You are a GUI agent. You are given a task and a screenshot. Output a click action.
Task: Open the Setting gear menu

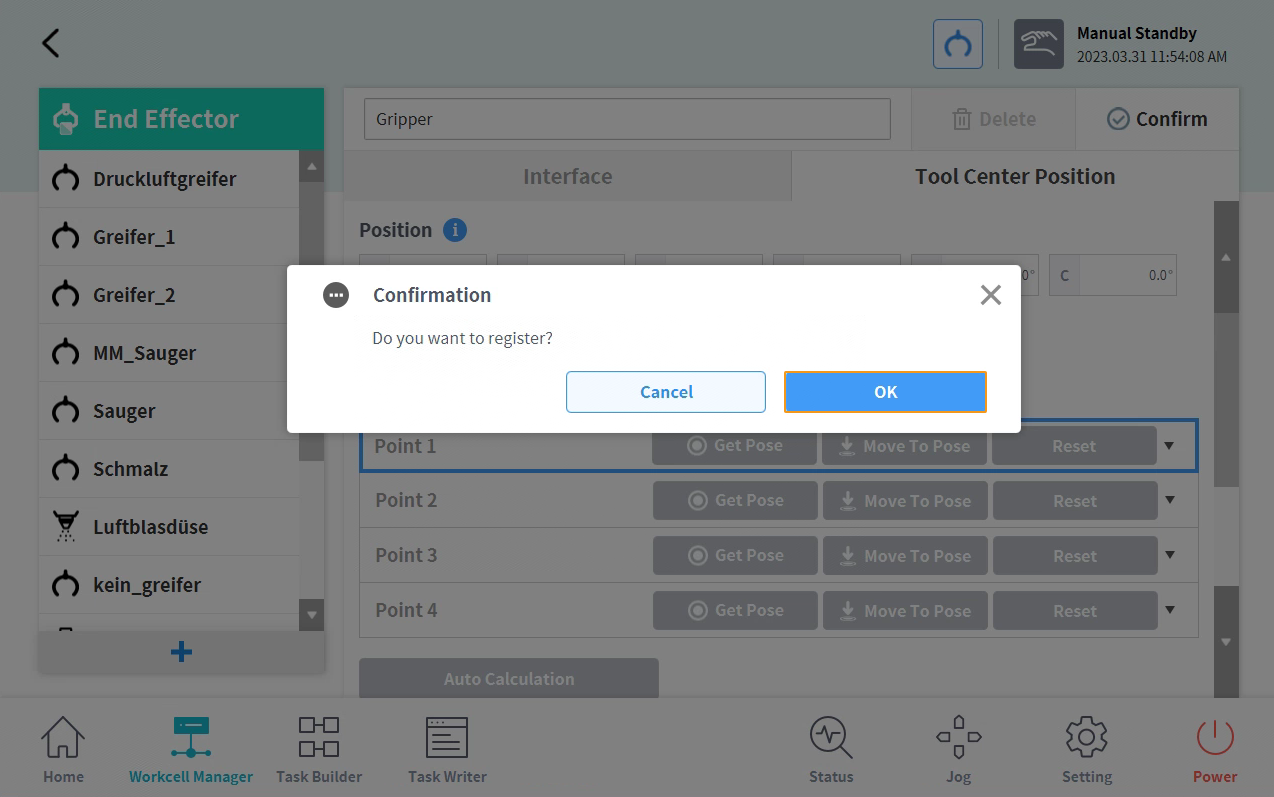(1086, 749)
